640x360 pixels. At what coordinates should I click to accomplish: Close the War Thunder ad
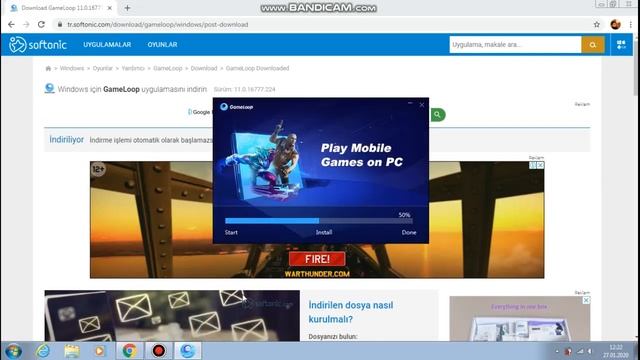pos(540,165)
